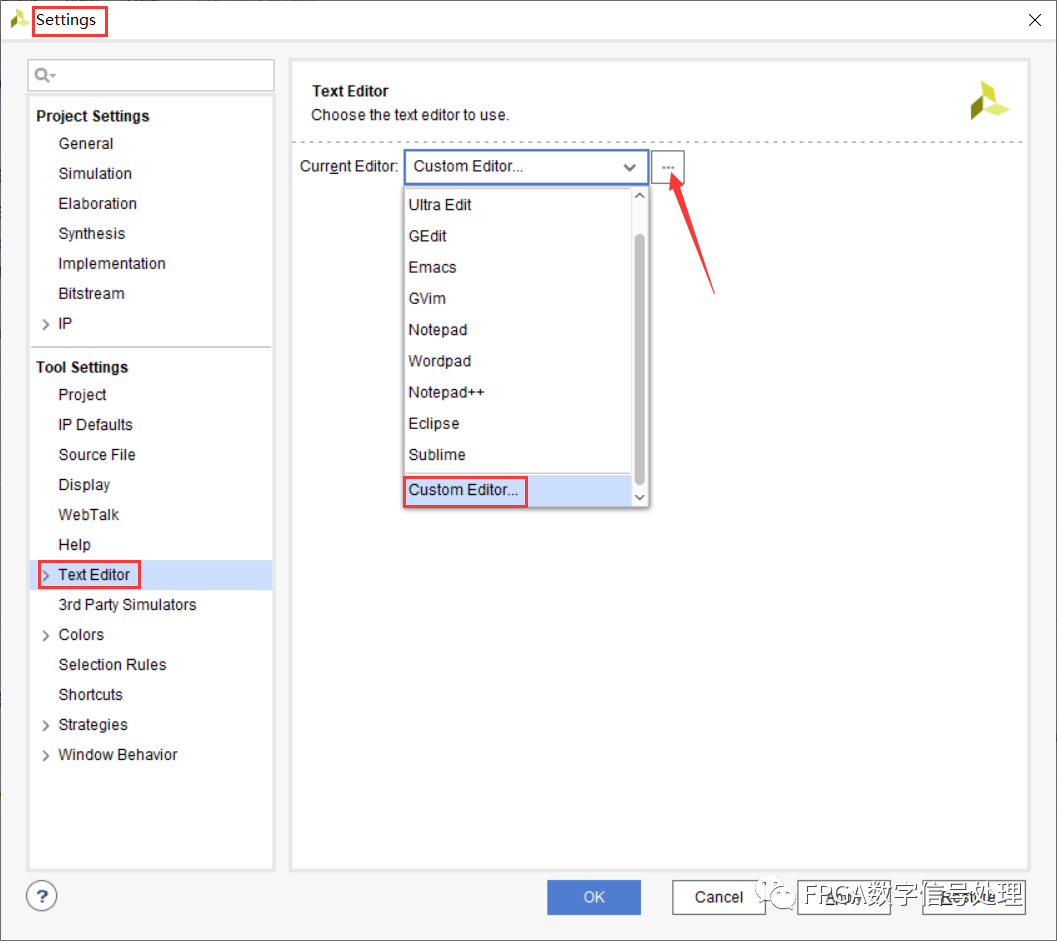Close the Settings dialog window

pos(1035,20)
